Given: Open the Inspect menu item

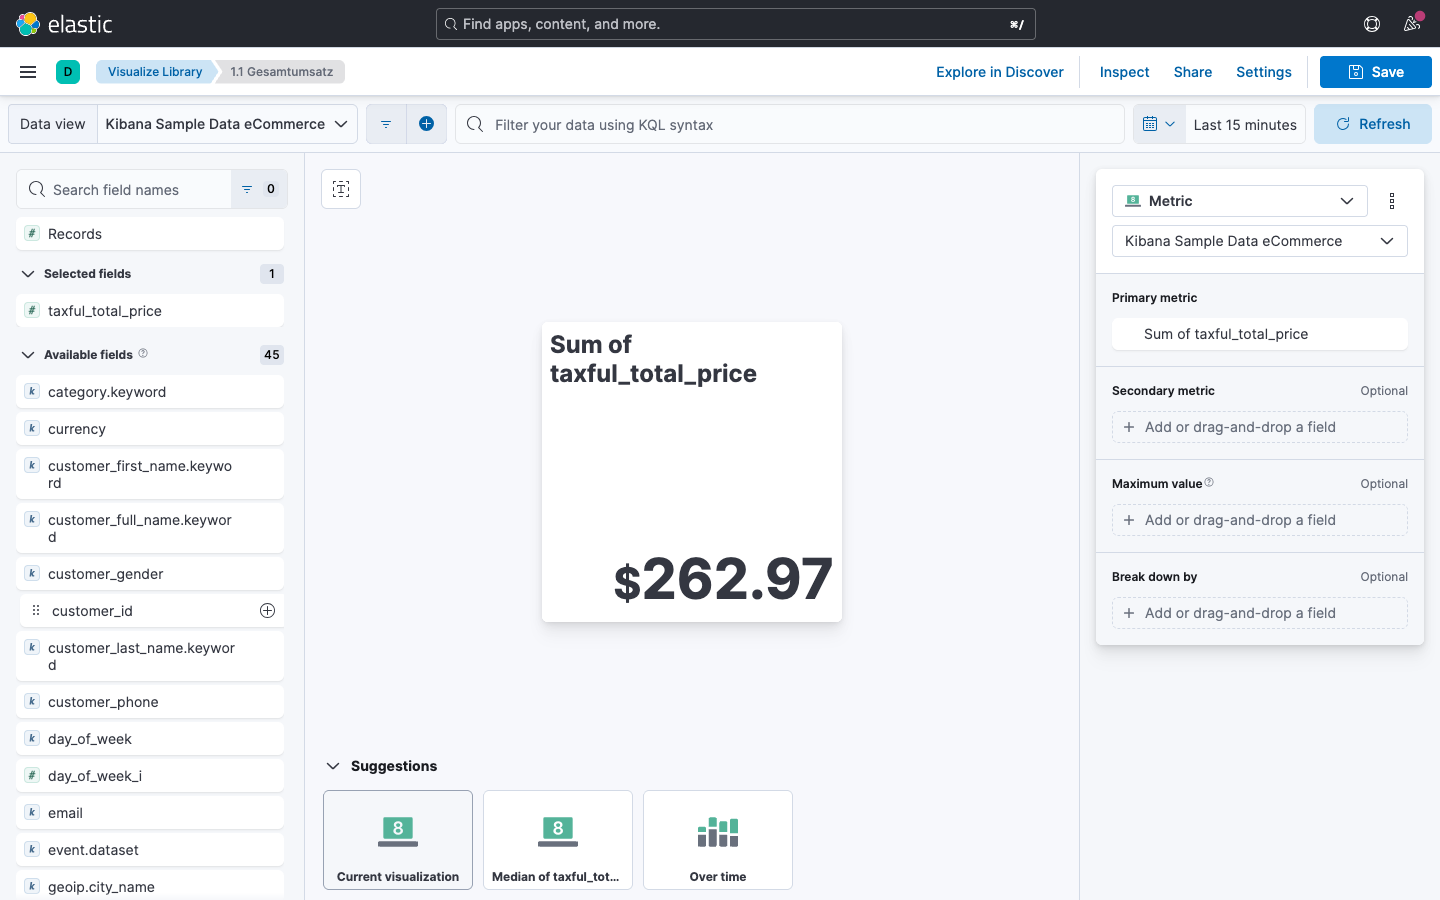Looking at the screenshot, I should [x=1124, y=72].
